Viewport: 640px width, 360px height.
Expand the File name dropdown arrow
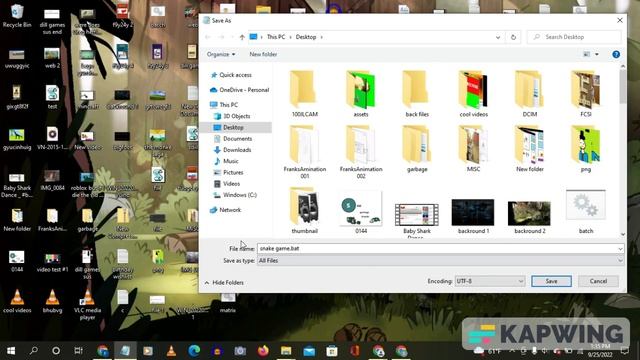[620, 249]
